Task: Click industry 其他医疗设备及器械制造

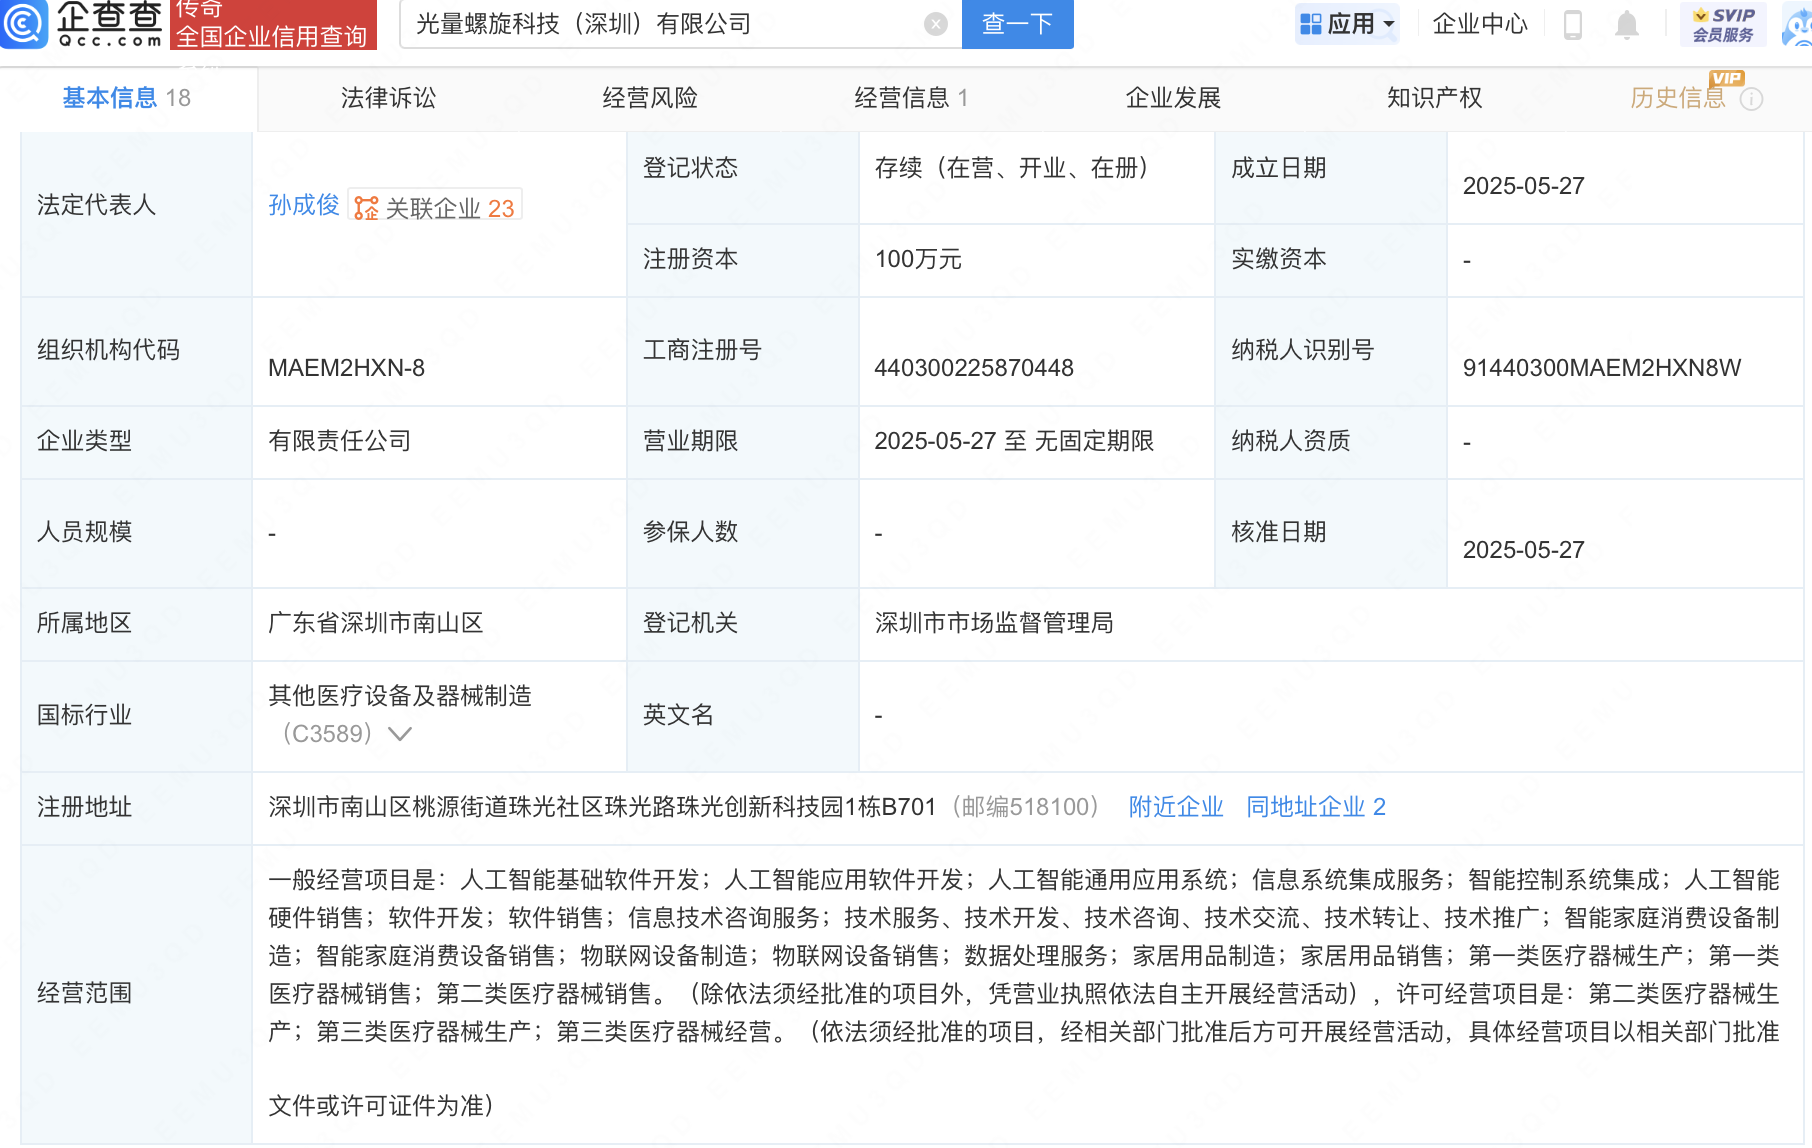Action: [x=400, y=696]
